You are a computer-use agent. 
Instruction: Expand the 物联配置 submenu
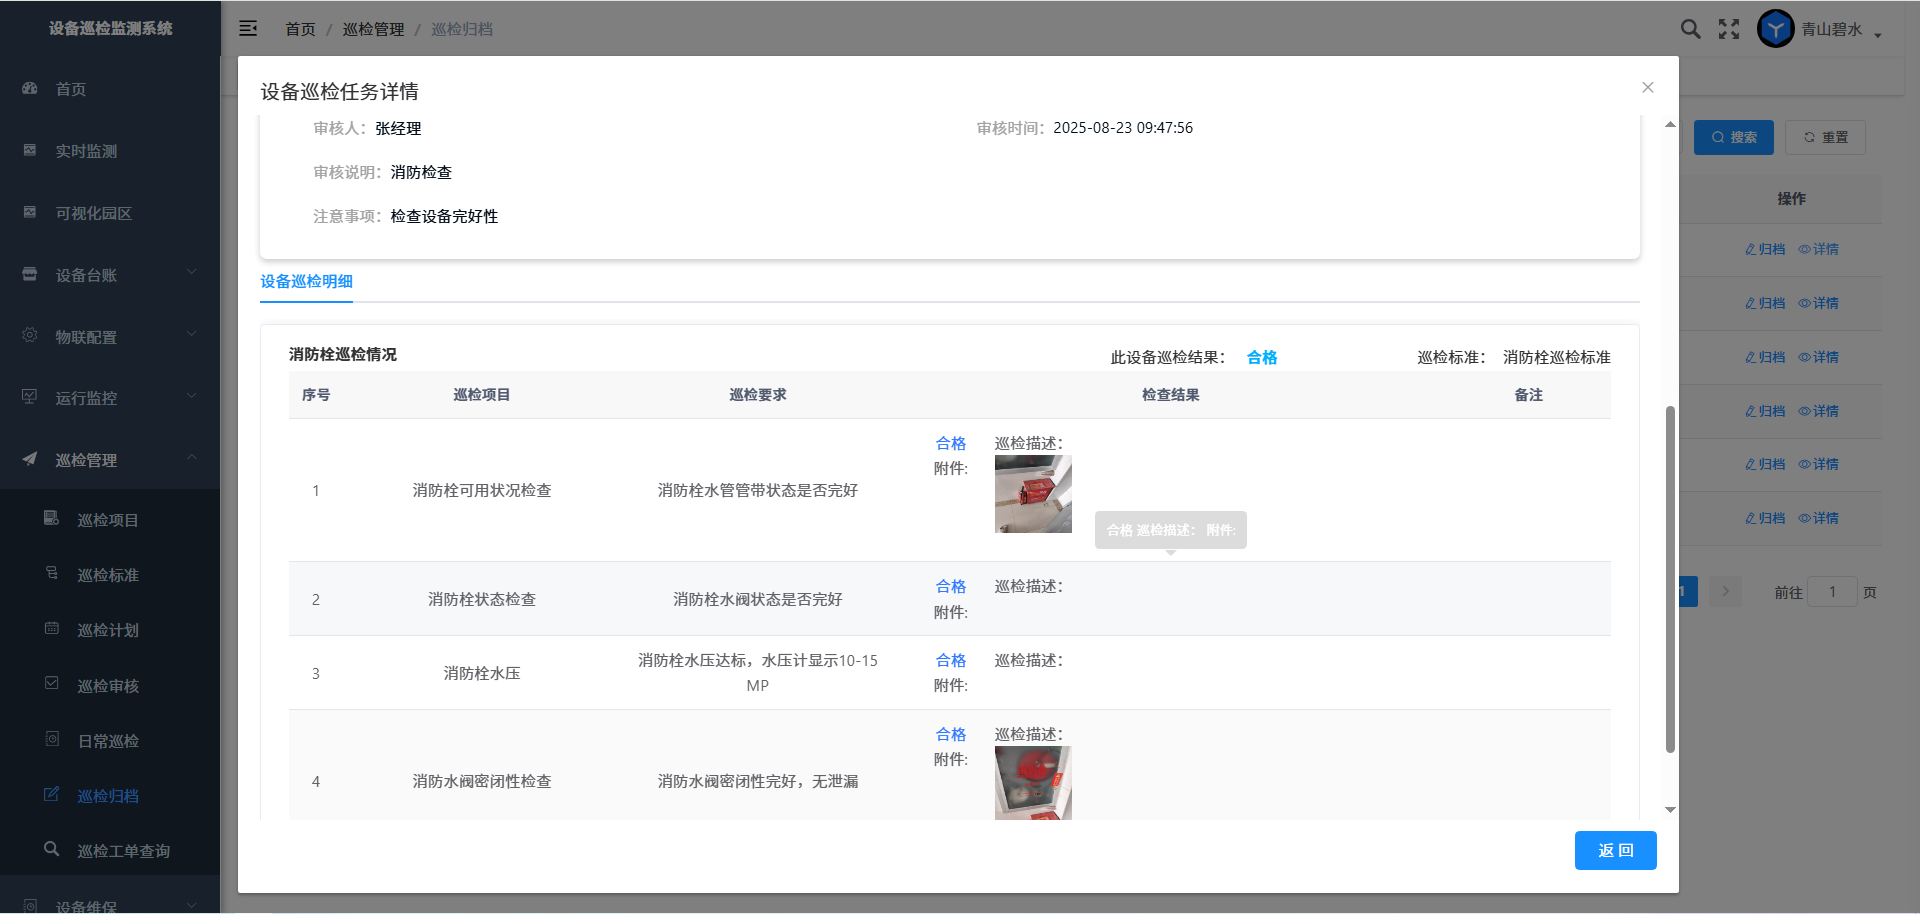[x=110, y=337]
